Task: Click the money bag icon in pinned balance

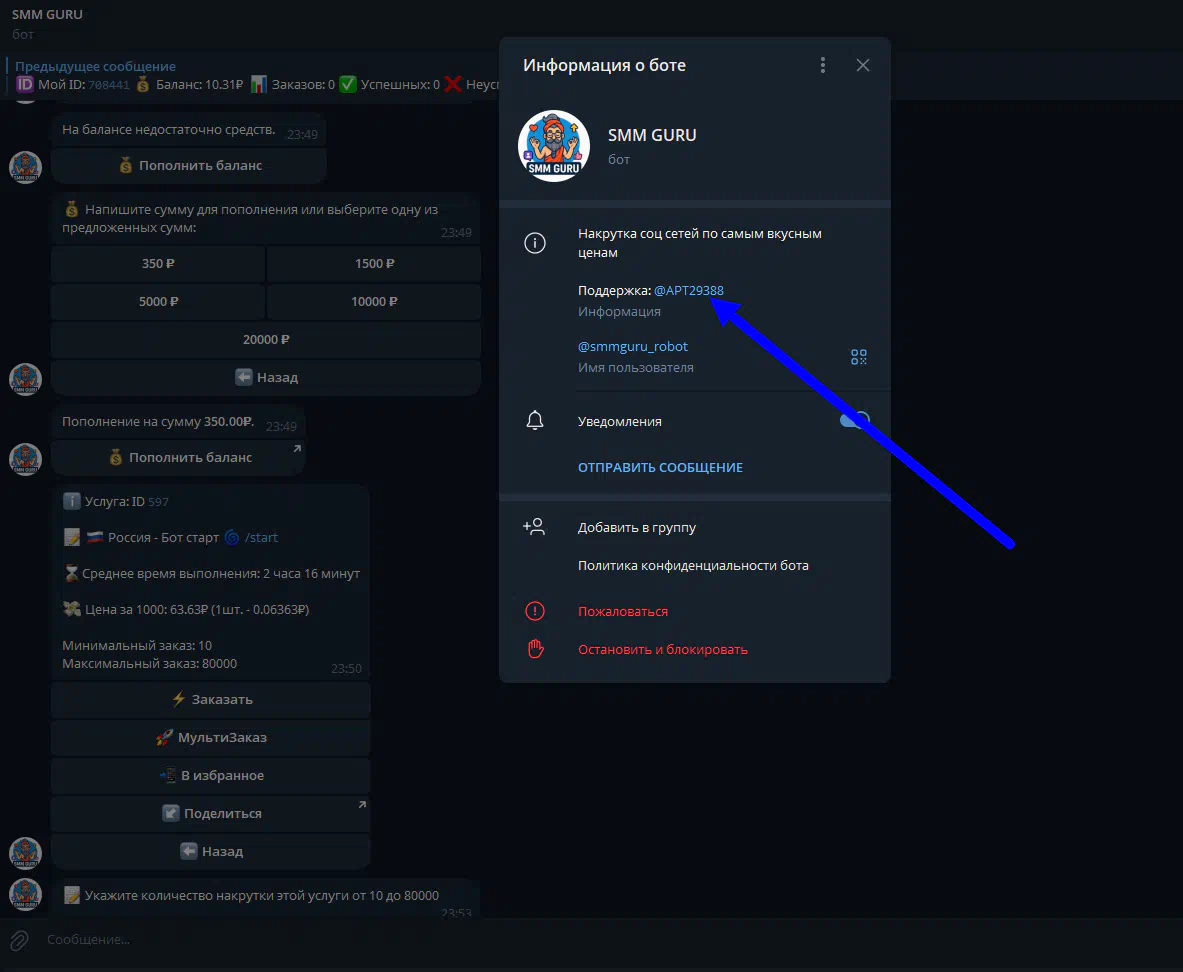Action: (143, 85)
